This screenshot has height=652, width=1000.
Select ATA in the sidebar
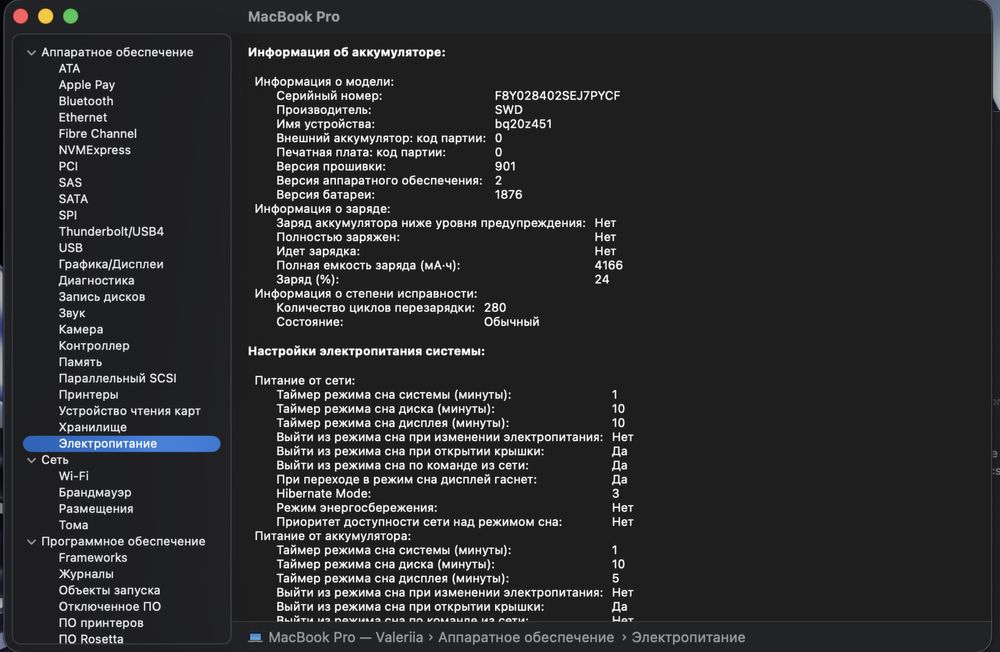click(69, 68)
